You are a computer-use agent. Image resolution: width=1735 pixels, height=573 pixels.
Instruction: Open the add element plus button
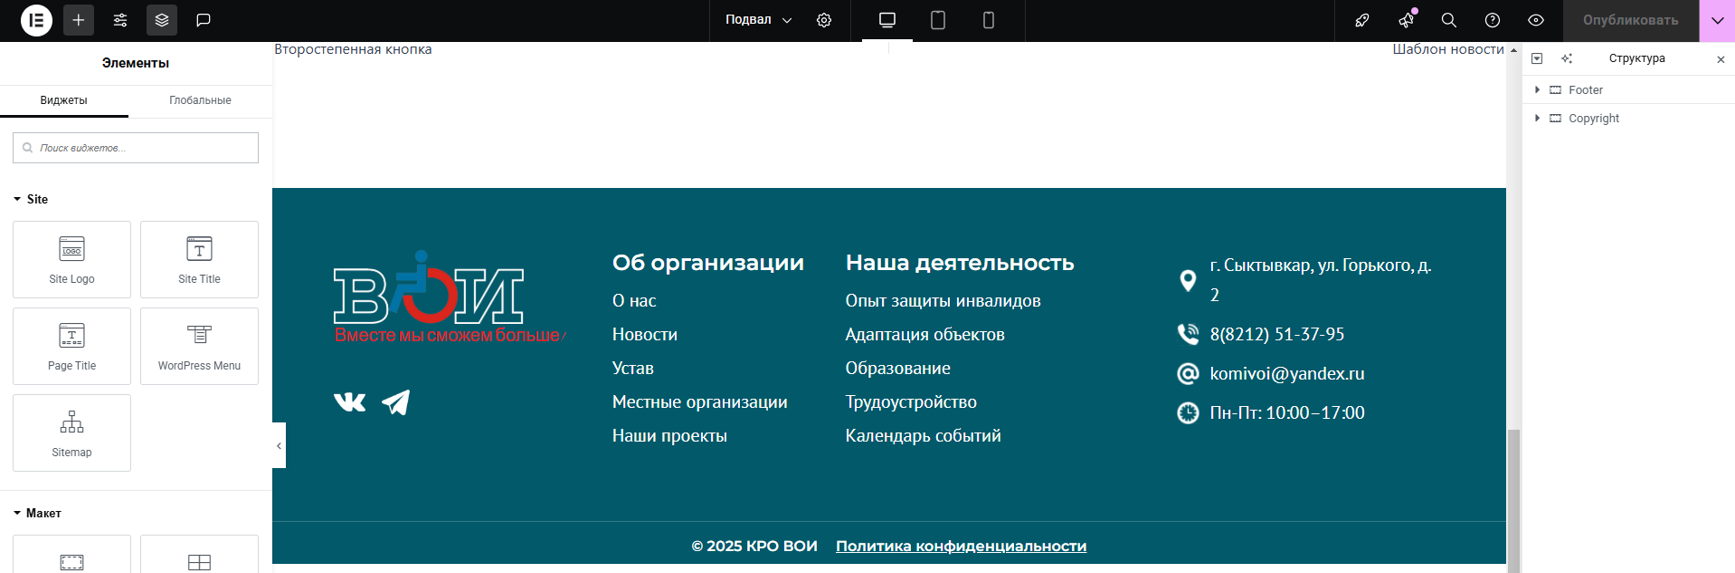click(78, 20)
